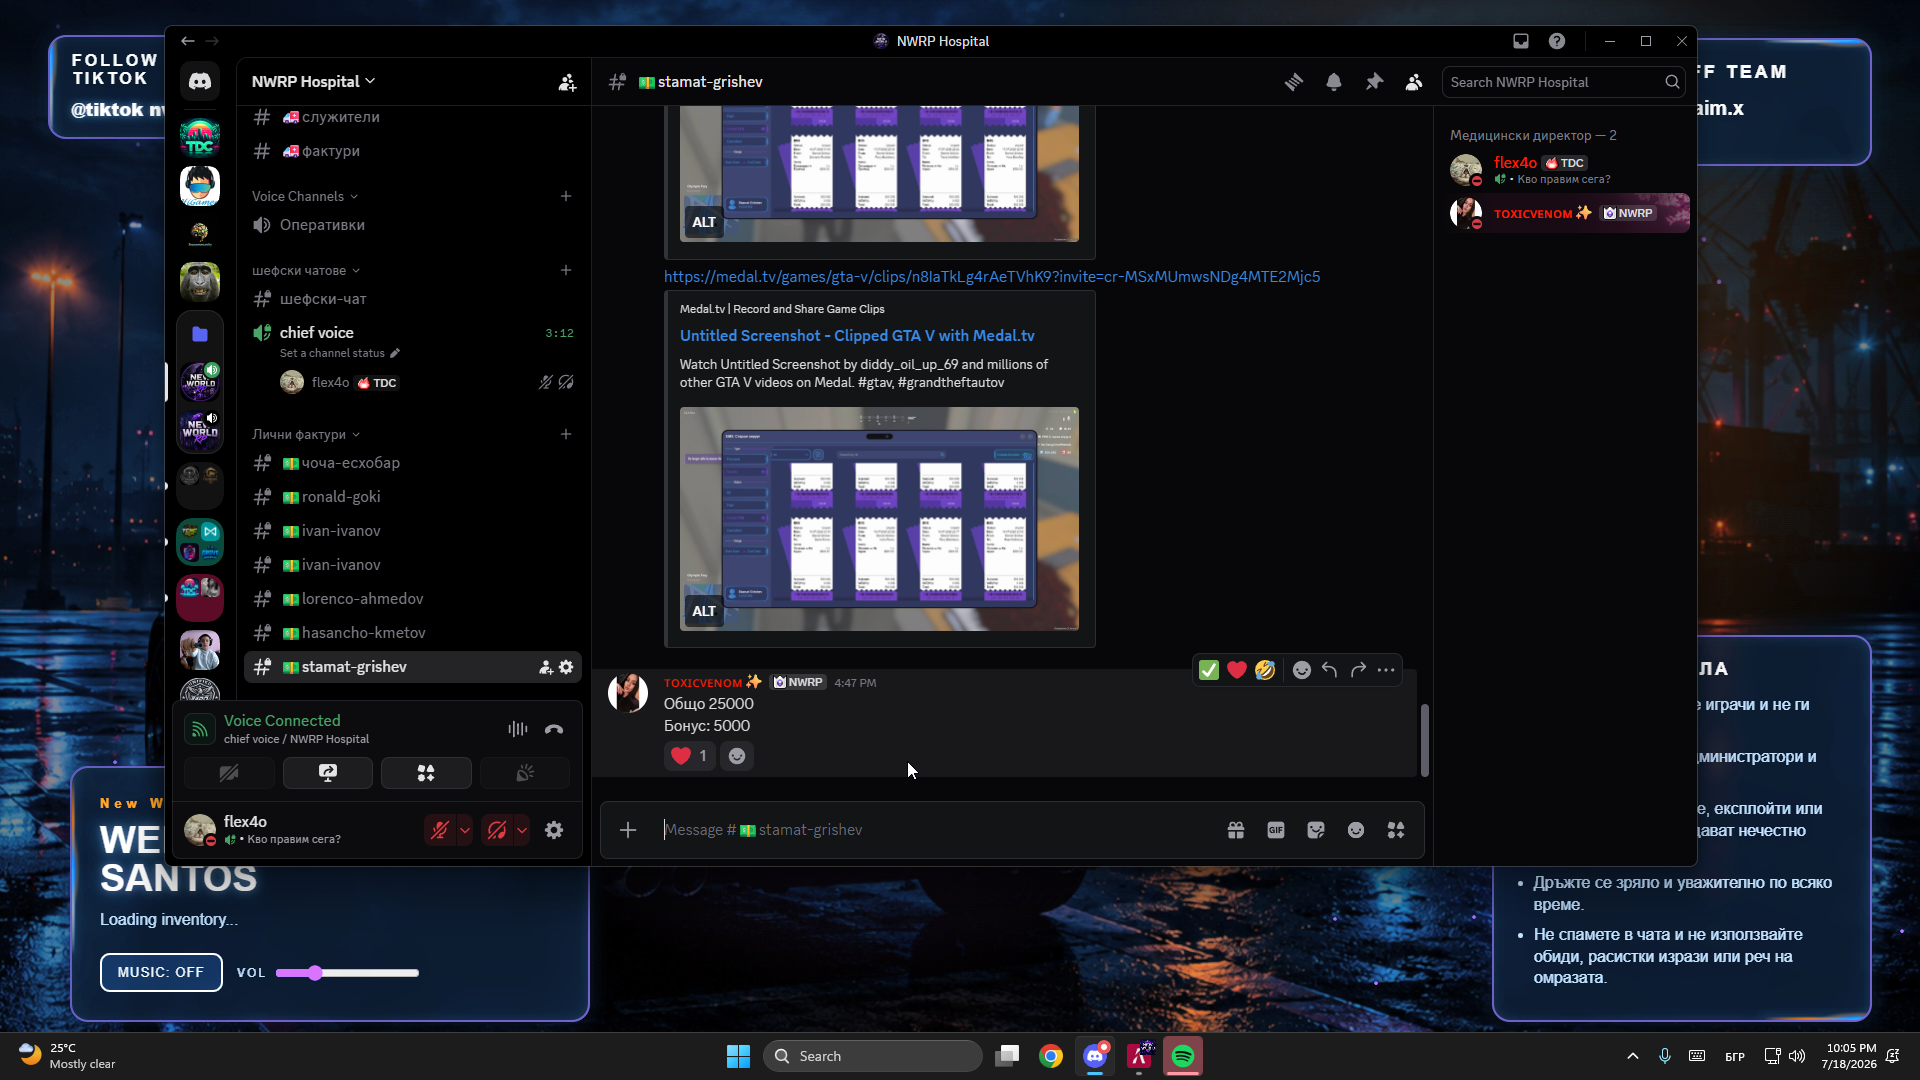This screenshot has height=1080, width=1920.
Task: Open noise suppression waveform icon
Action: click(517, 730)
